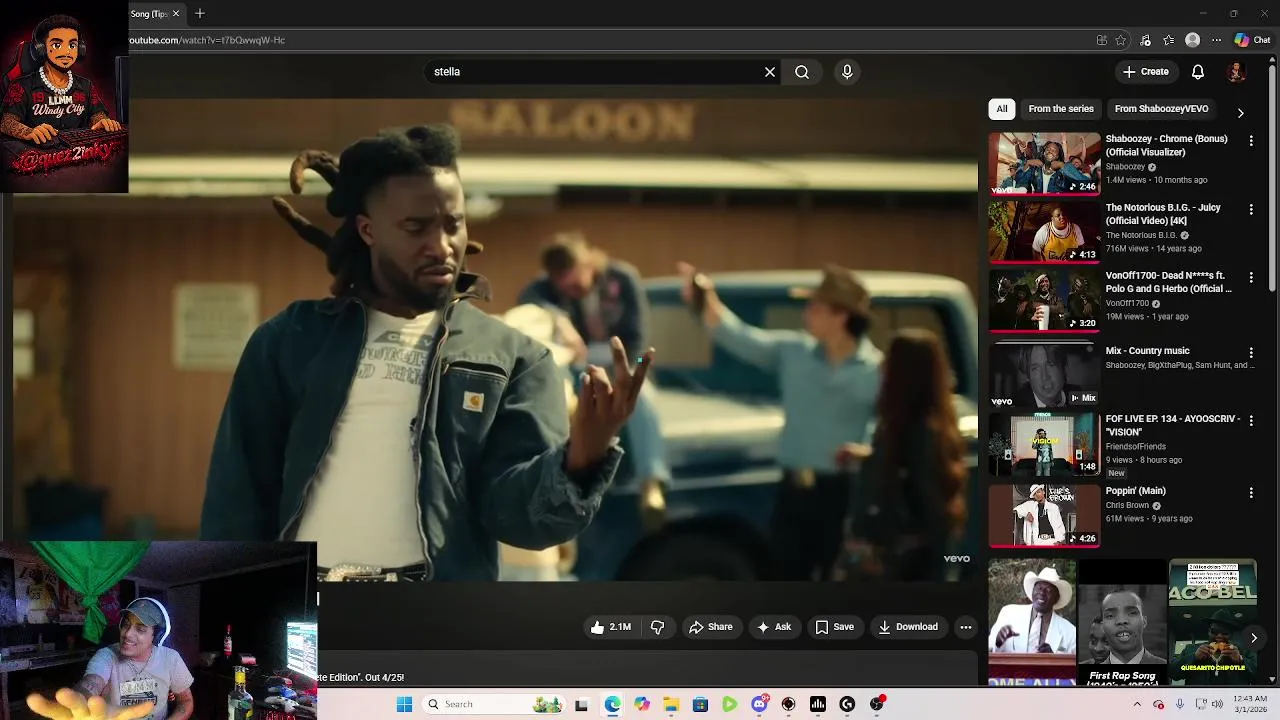Open the FOF LIVE EP. 134 title
This screenshot has width=1280, height=720.
coord(1172,425)
